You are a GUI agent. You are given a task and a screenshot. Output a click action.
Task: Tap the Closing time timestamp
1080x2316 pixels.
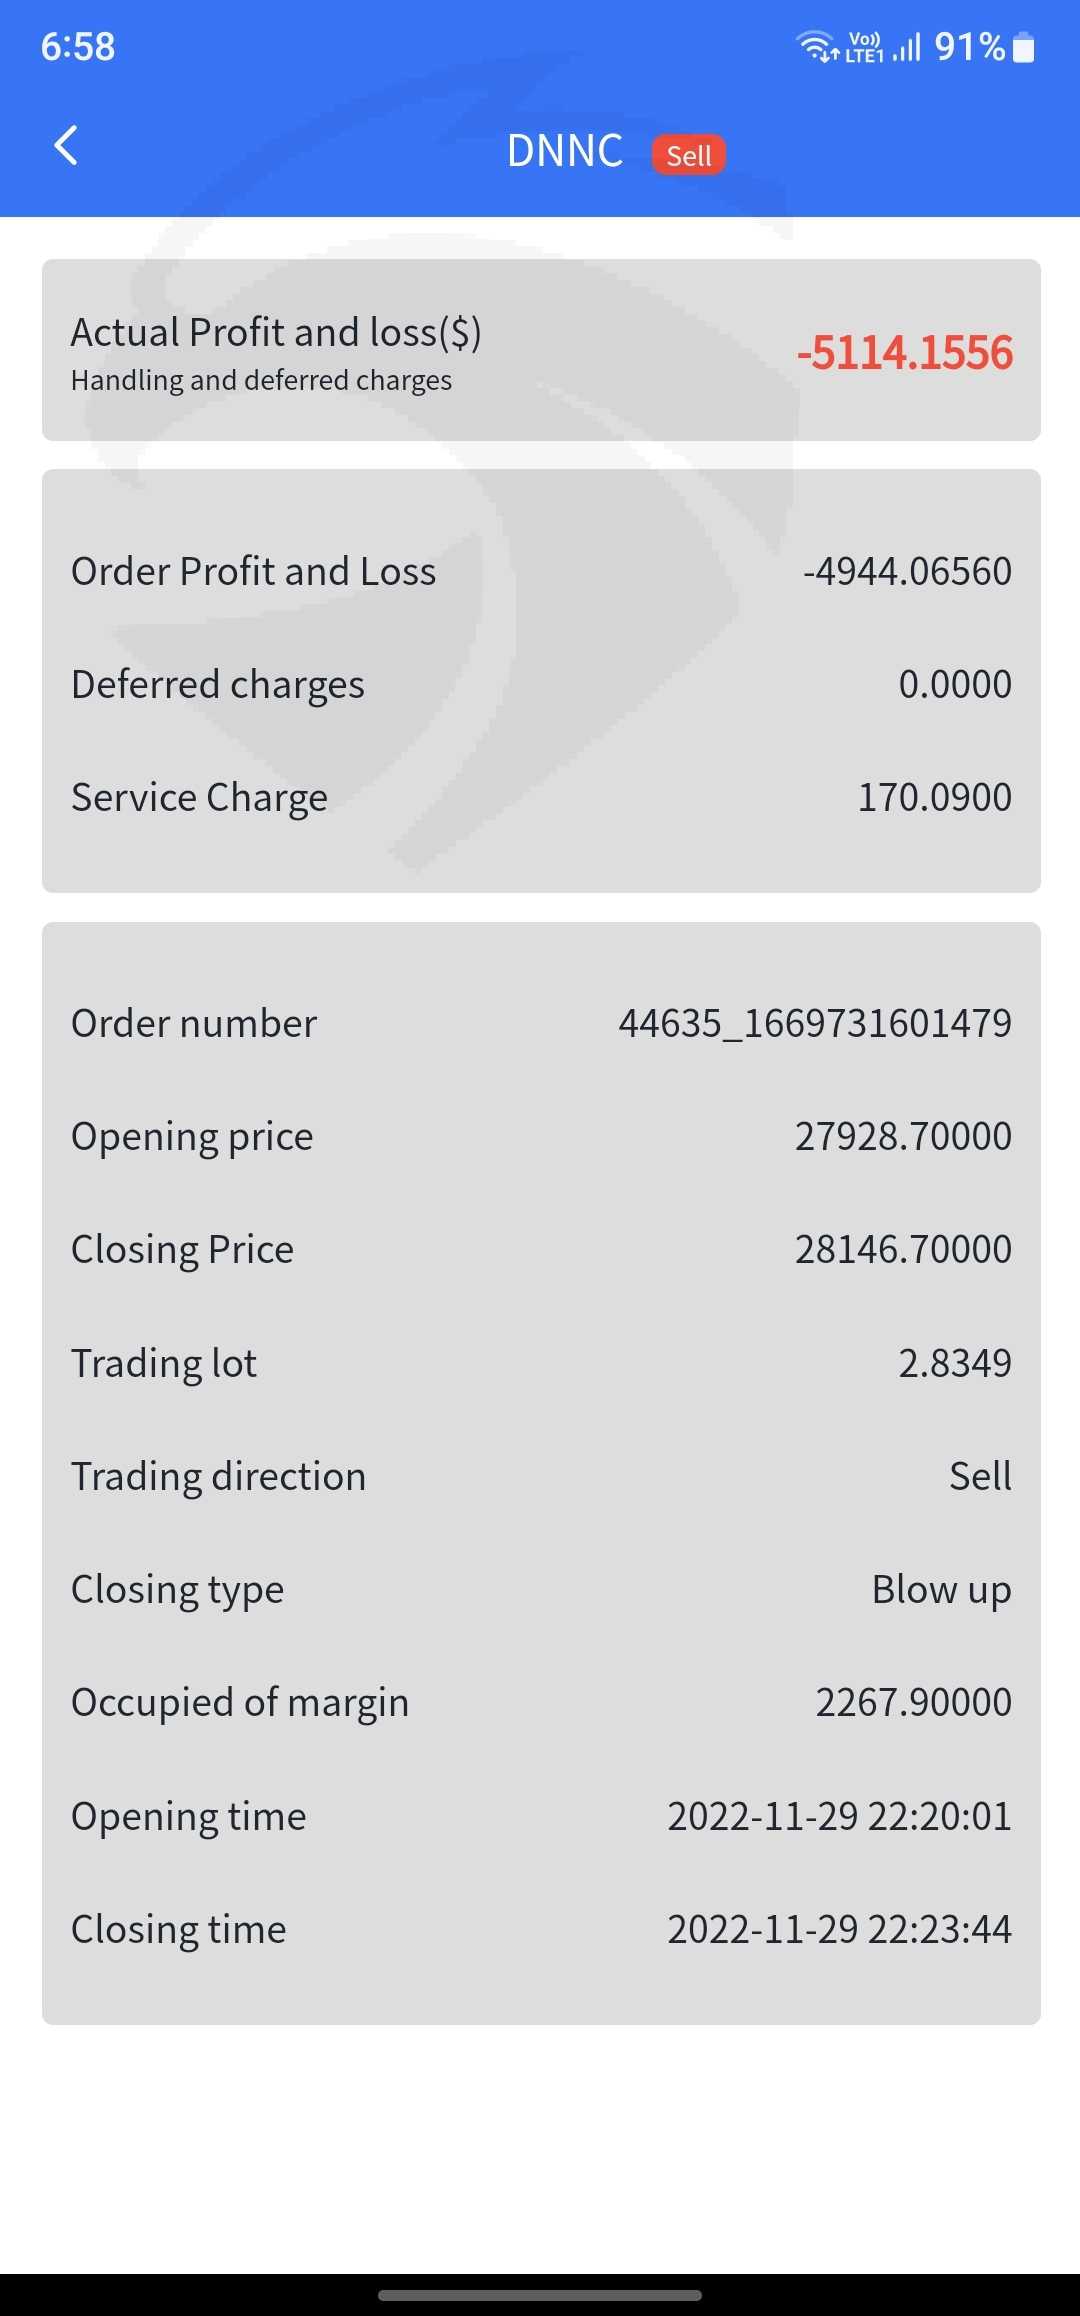(839, 1929)
